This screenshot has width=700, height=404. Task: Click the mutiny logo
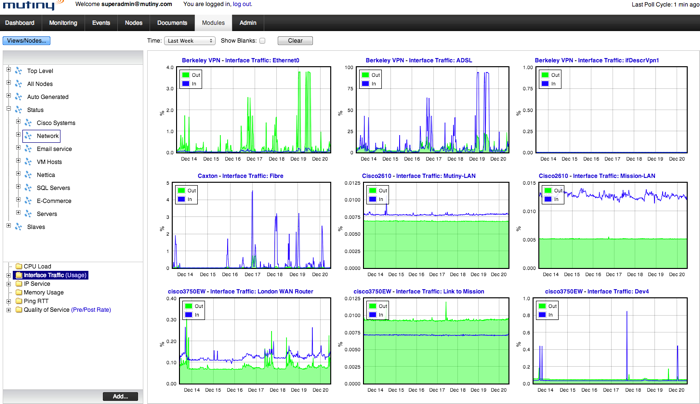click(x=32, y=4)
